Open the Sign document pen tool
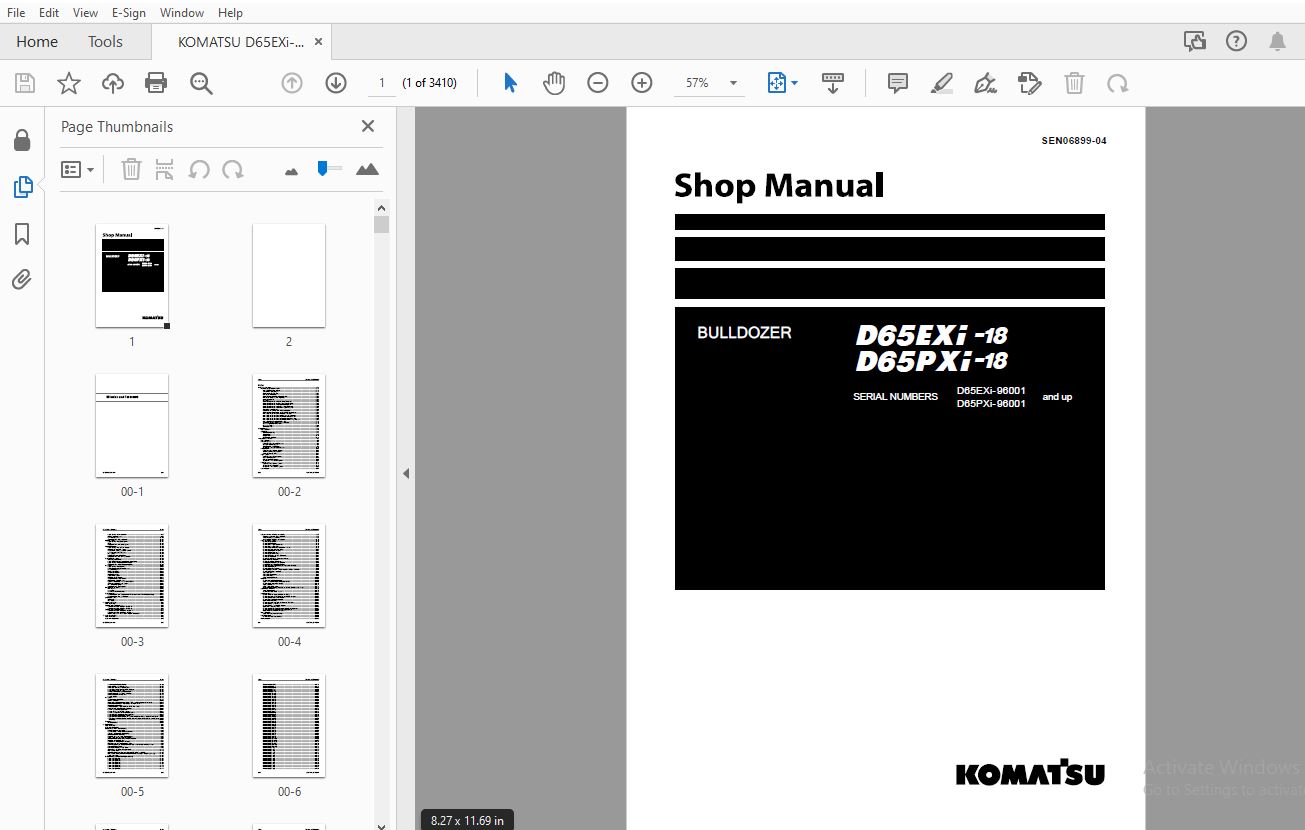1305x830 pixels. pos(986,83)
